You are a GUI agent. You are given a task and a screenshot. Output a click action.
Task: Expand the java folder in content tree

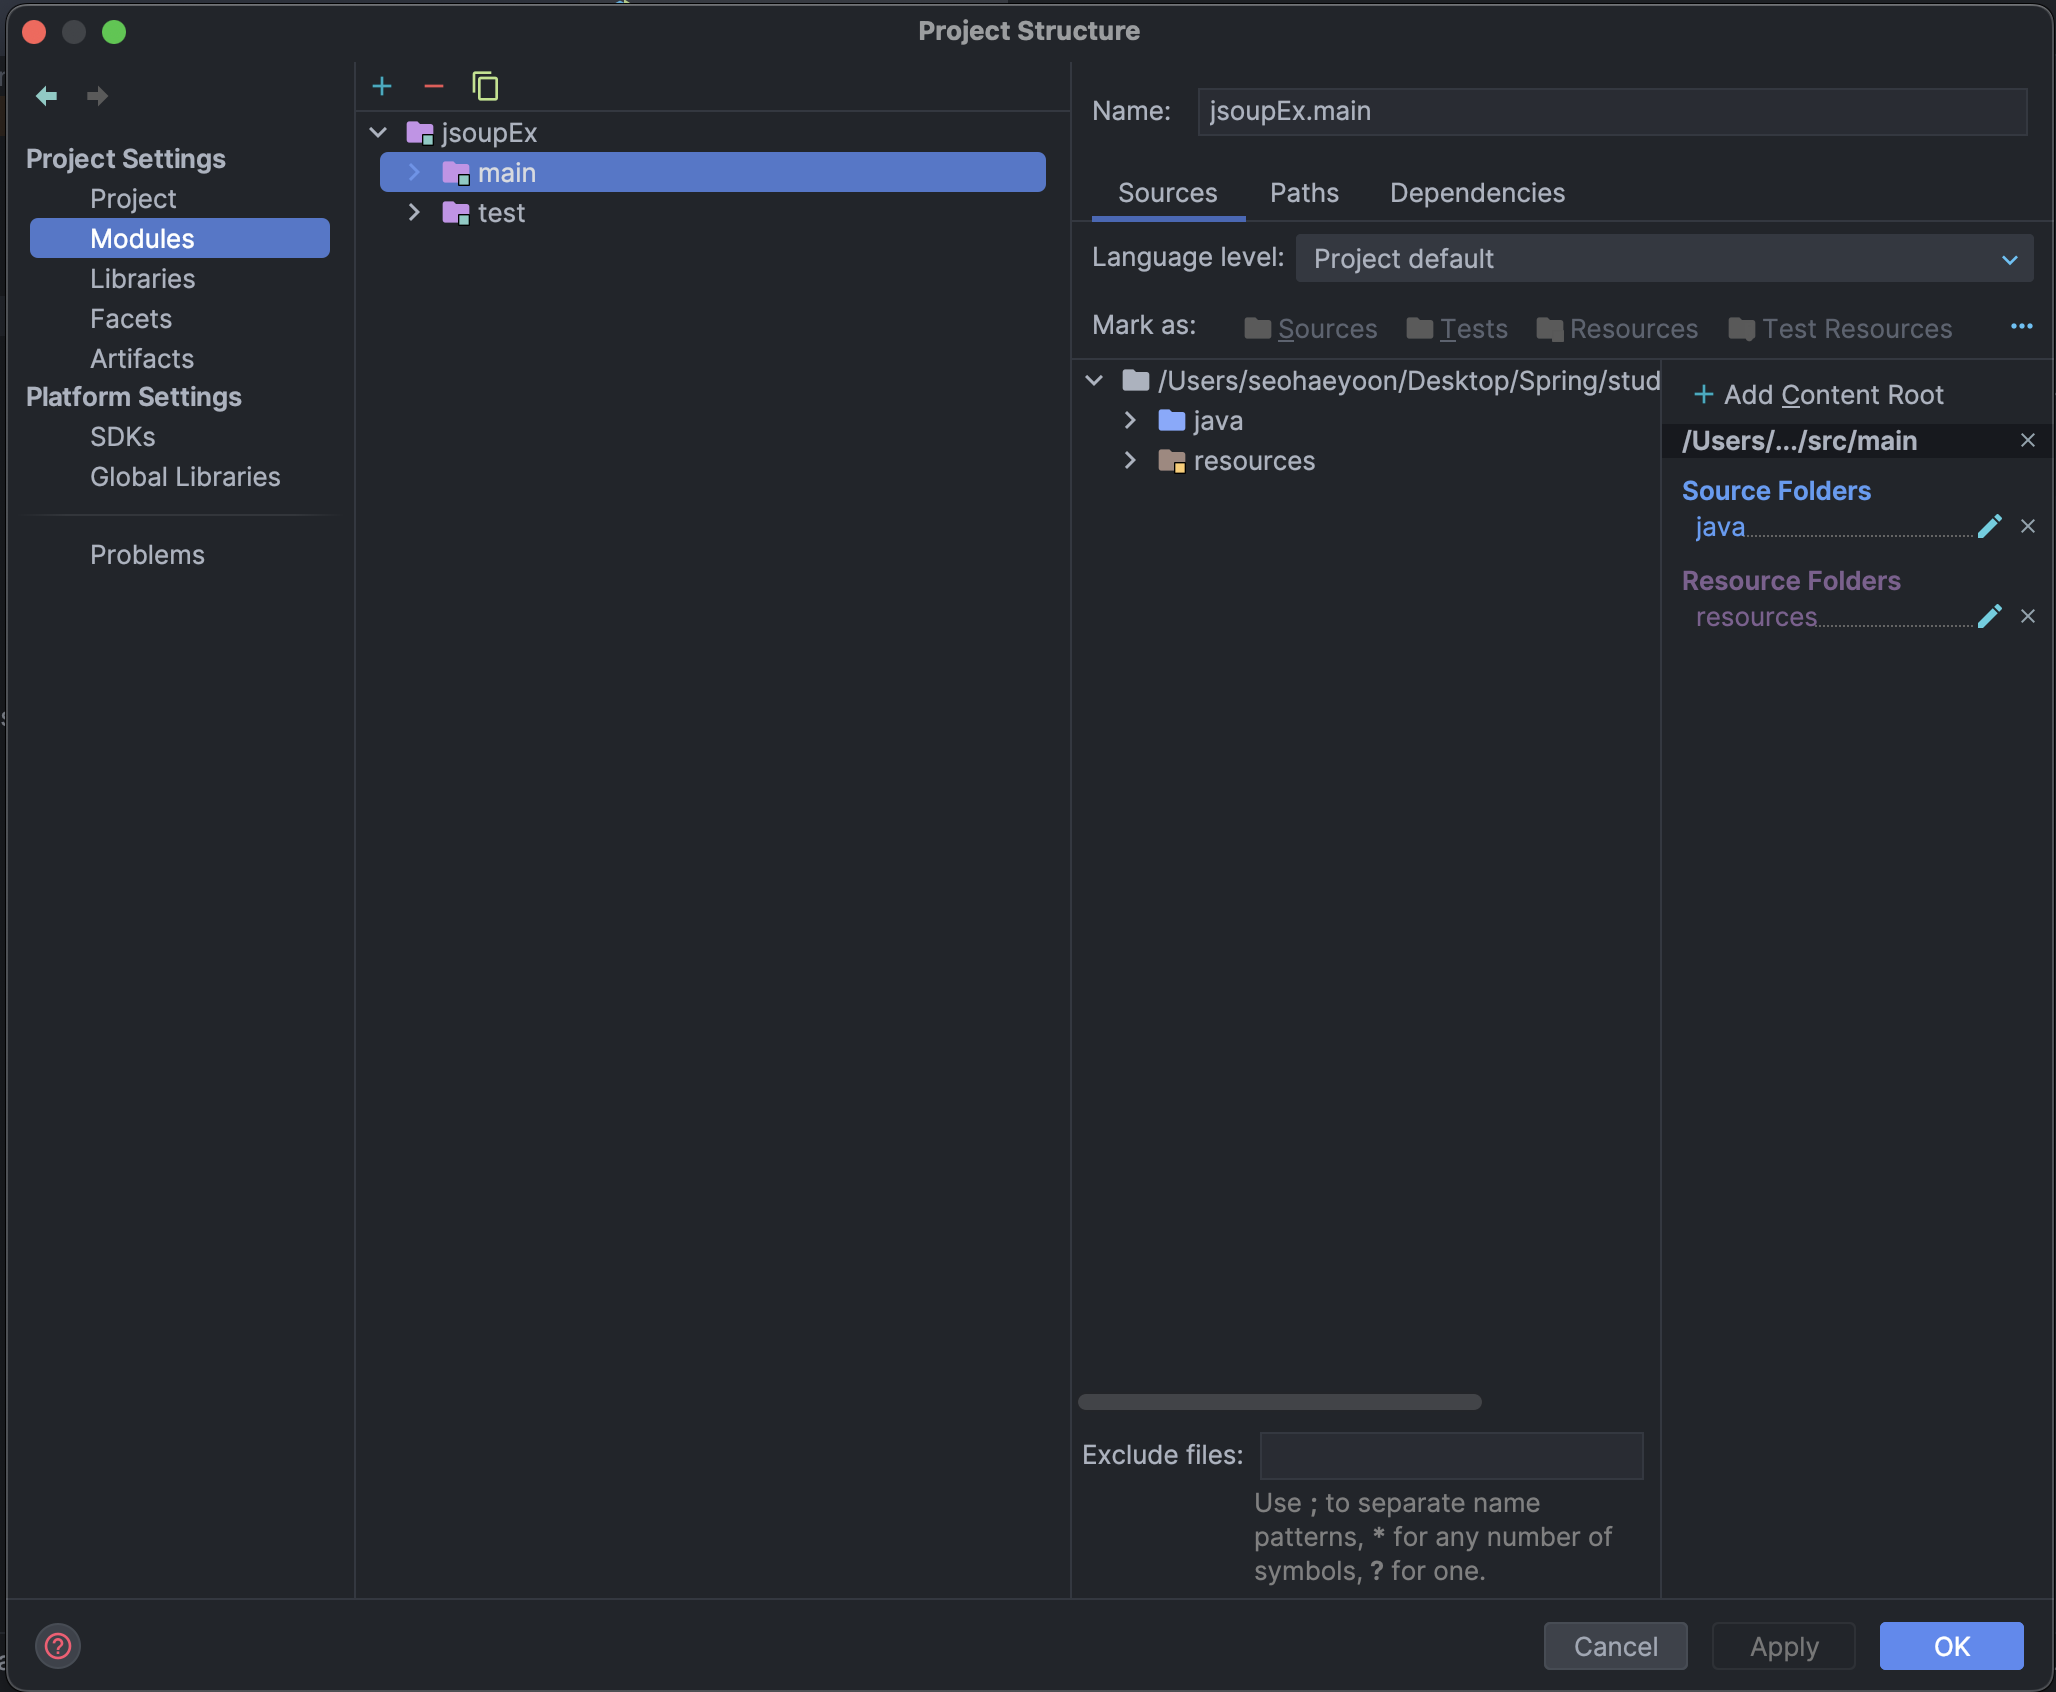click(1130, 421)
